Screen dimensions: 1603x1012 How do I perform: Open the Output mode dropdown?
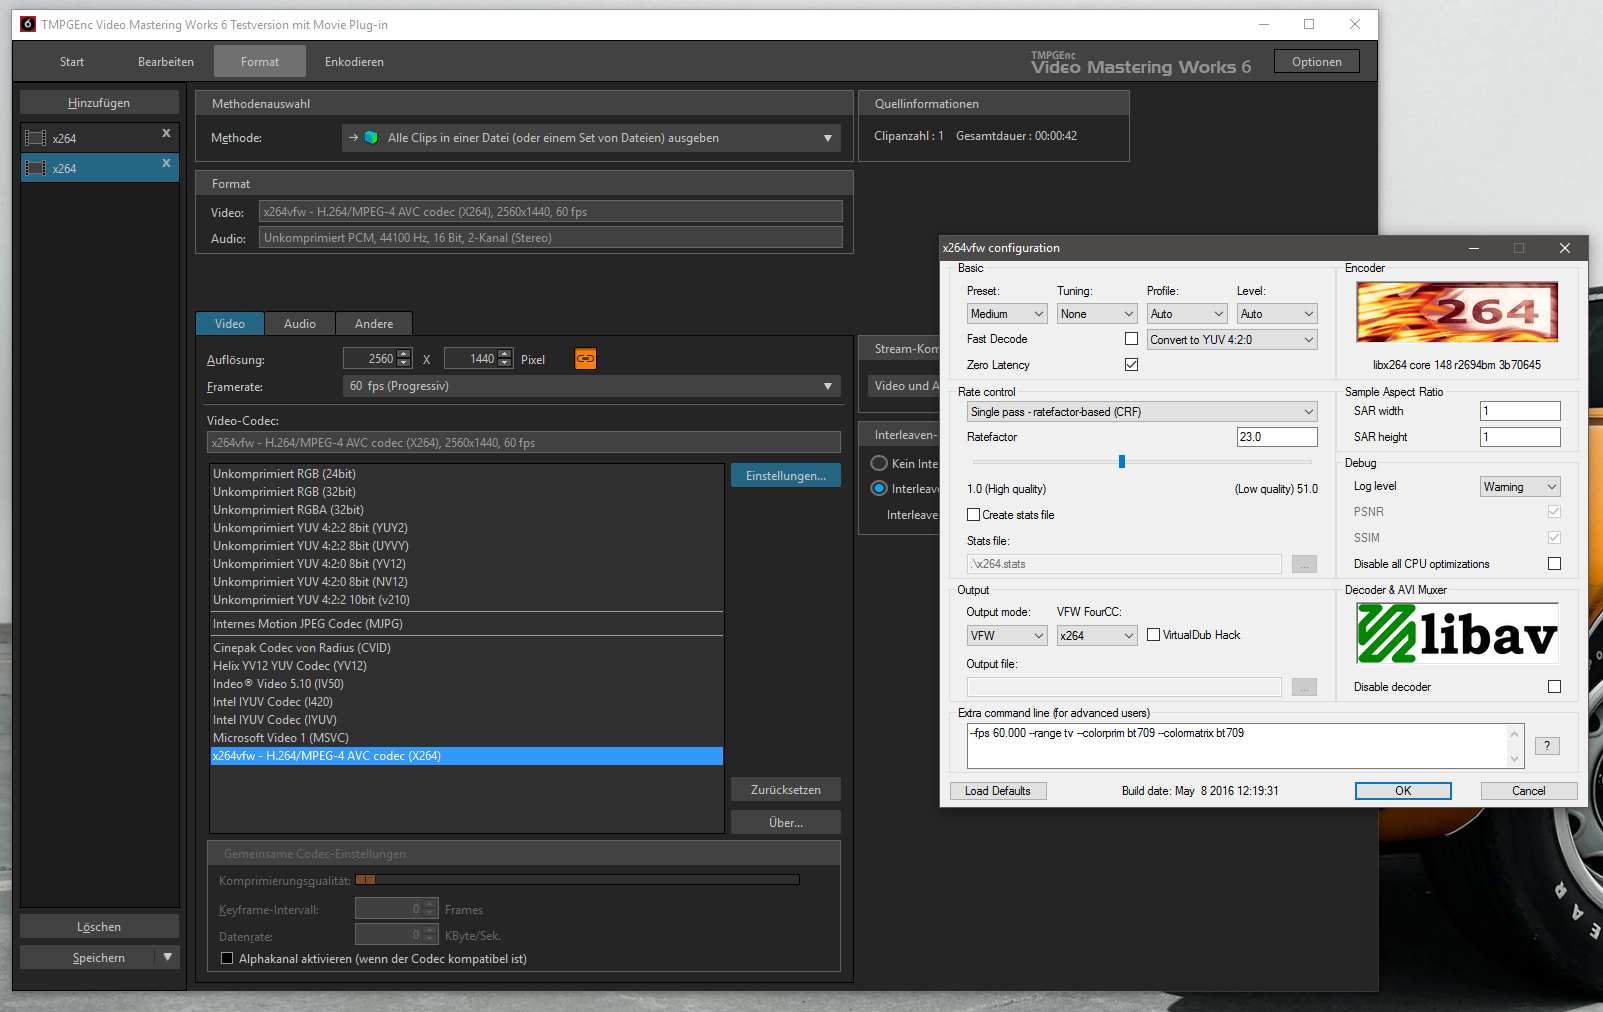coord(1007,636)
